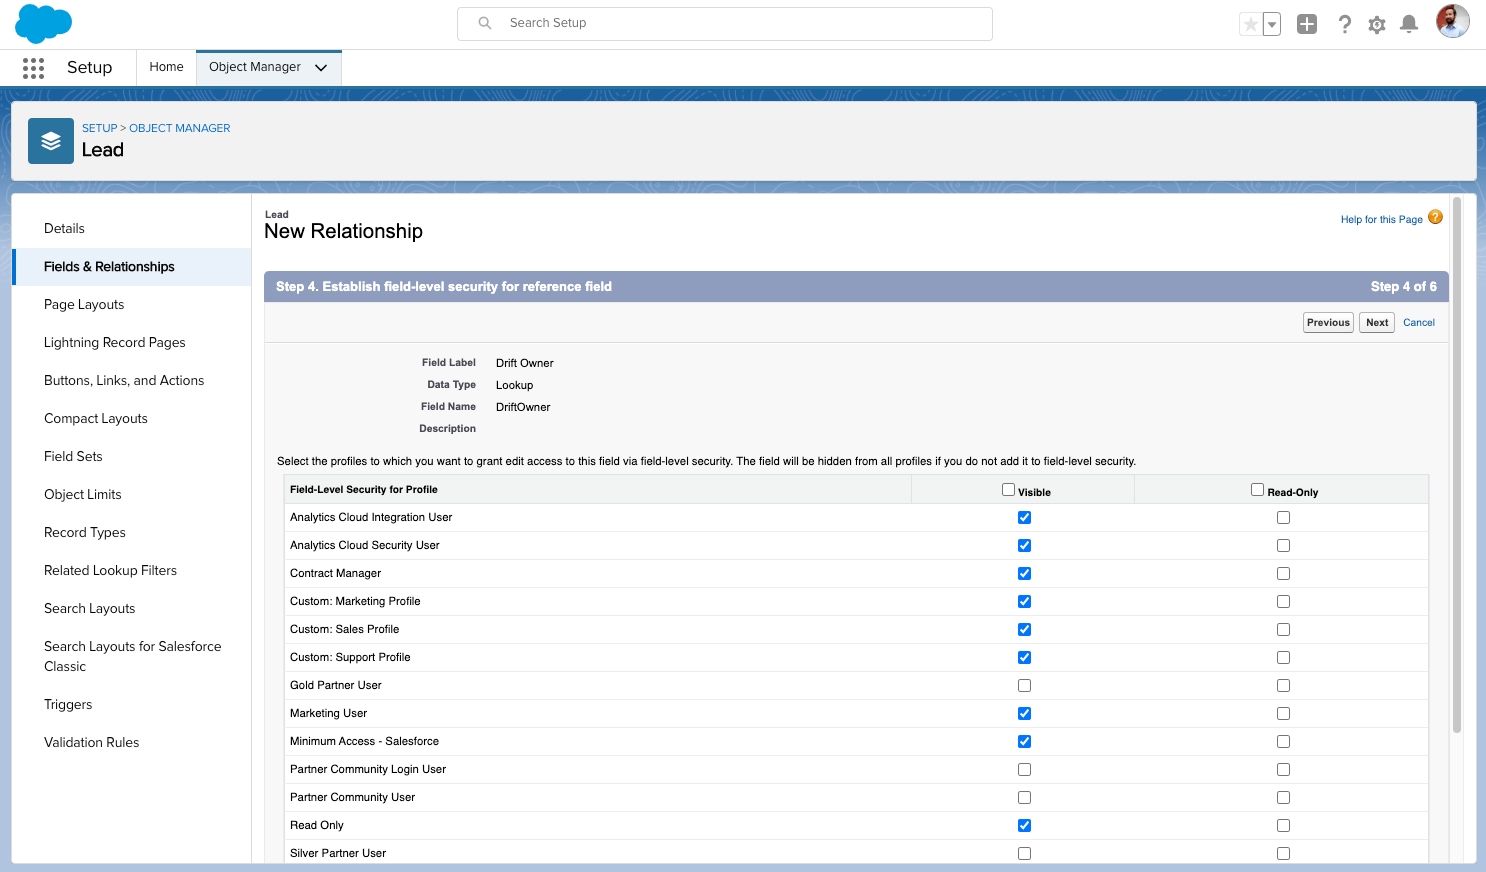Viewport: 1486px width, 872px height.
Task: Focus the Search Setup input field
Action: pyautogui.click(x=725, y=24)
